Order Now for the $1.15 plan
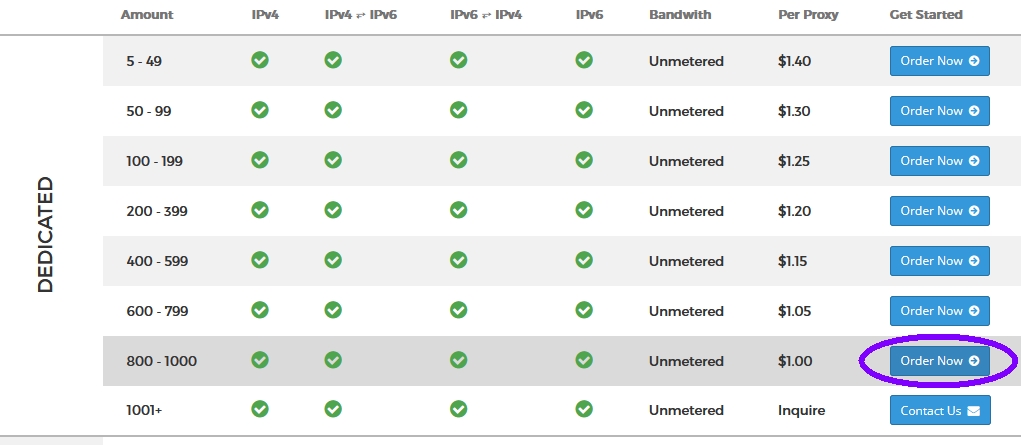Screen dimensions: 1021x445 pos(940,261)
